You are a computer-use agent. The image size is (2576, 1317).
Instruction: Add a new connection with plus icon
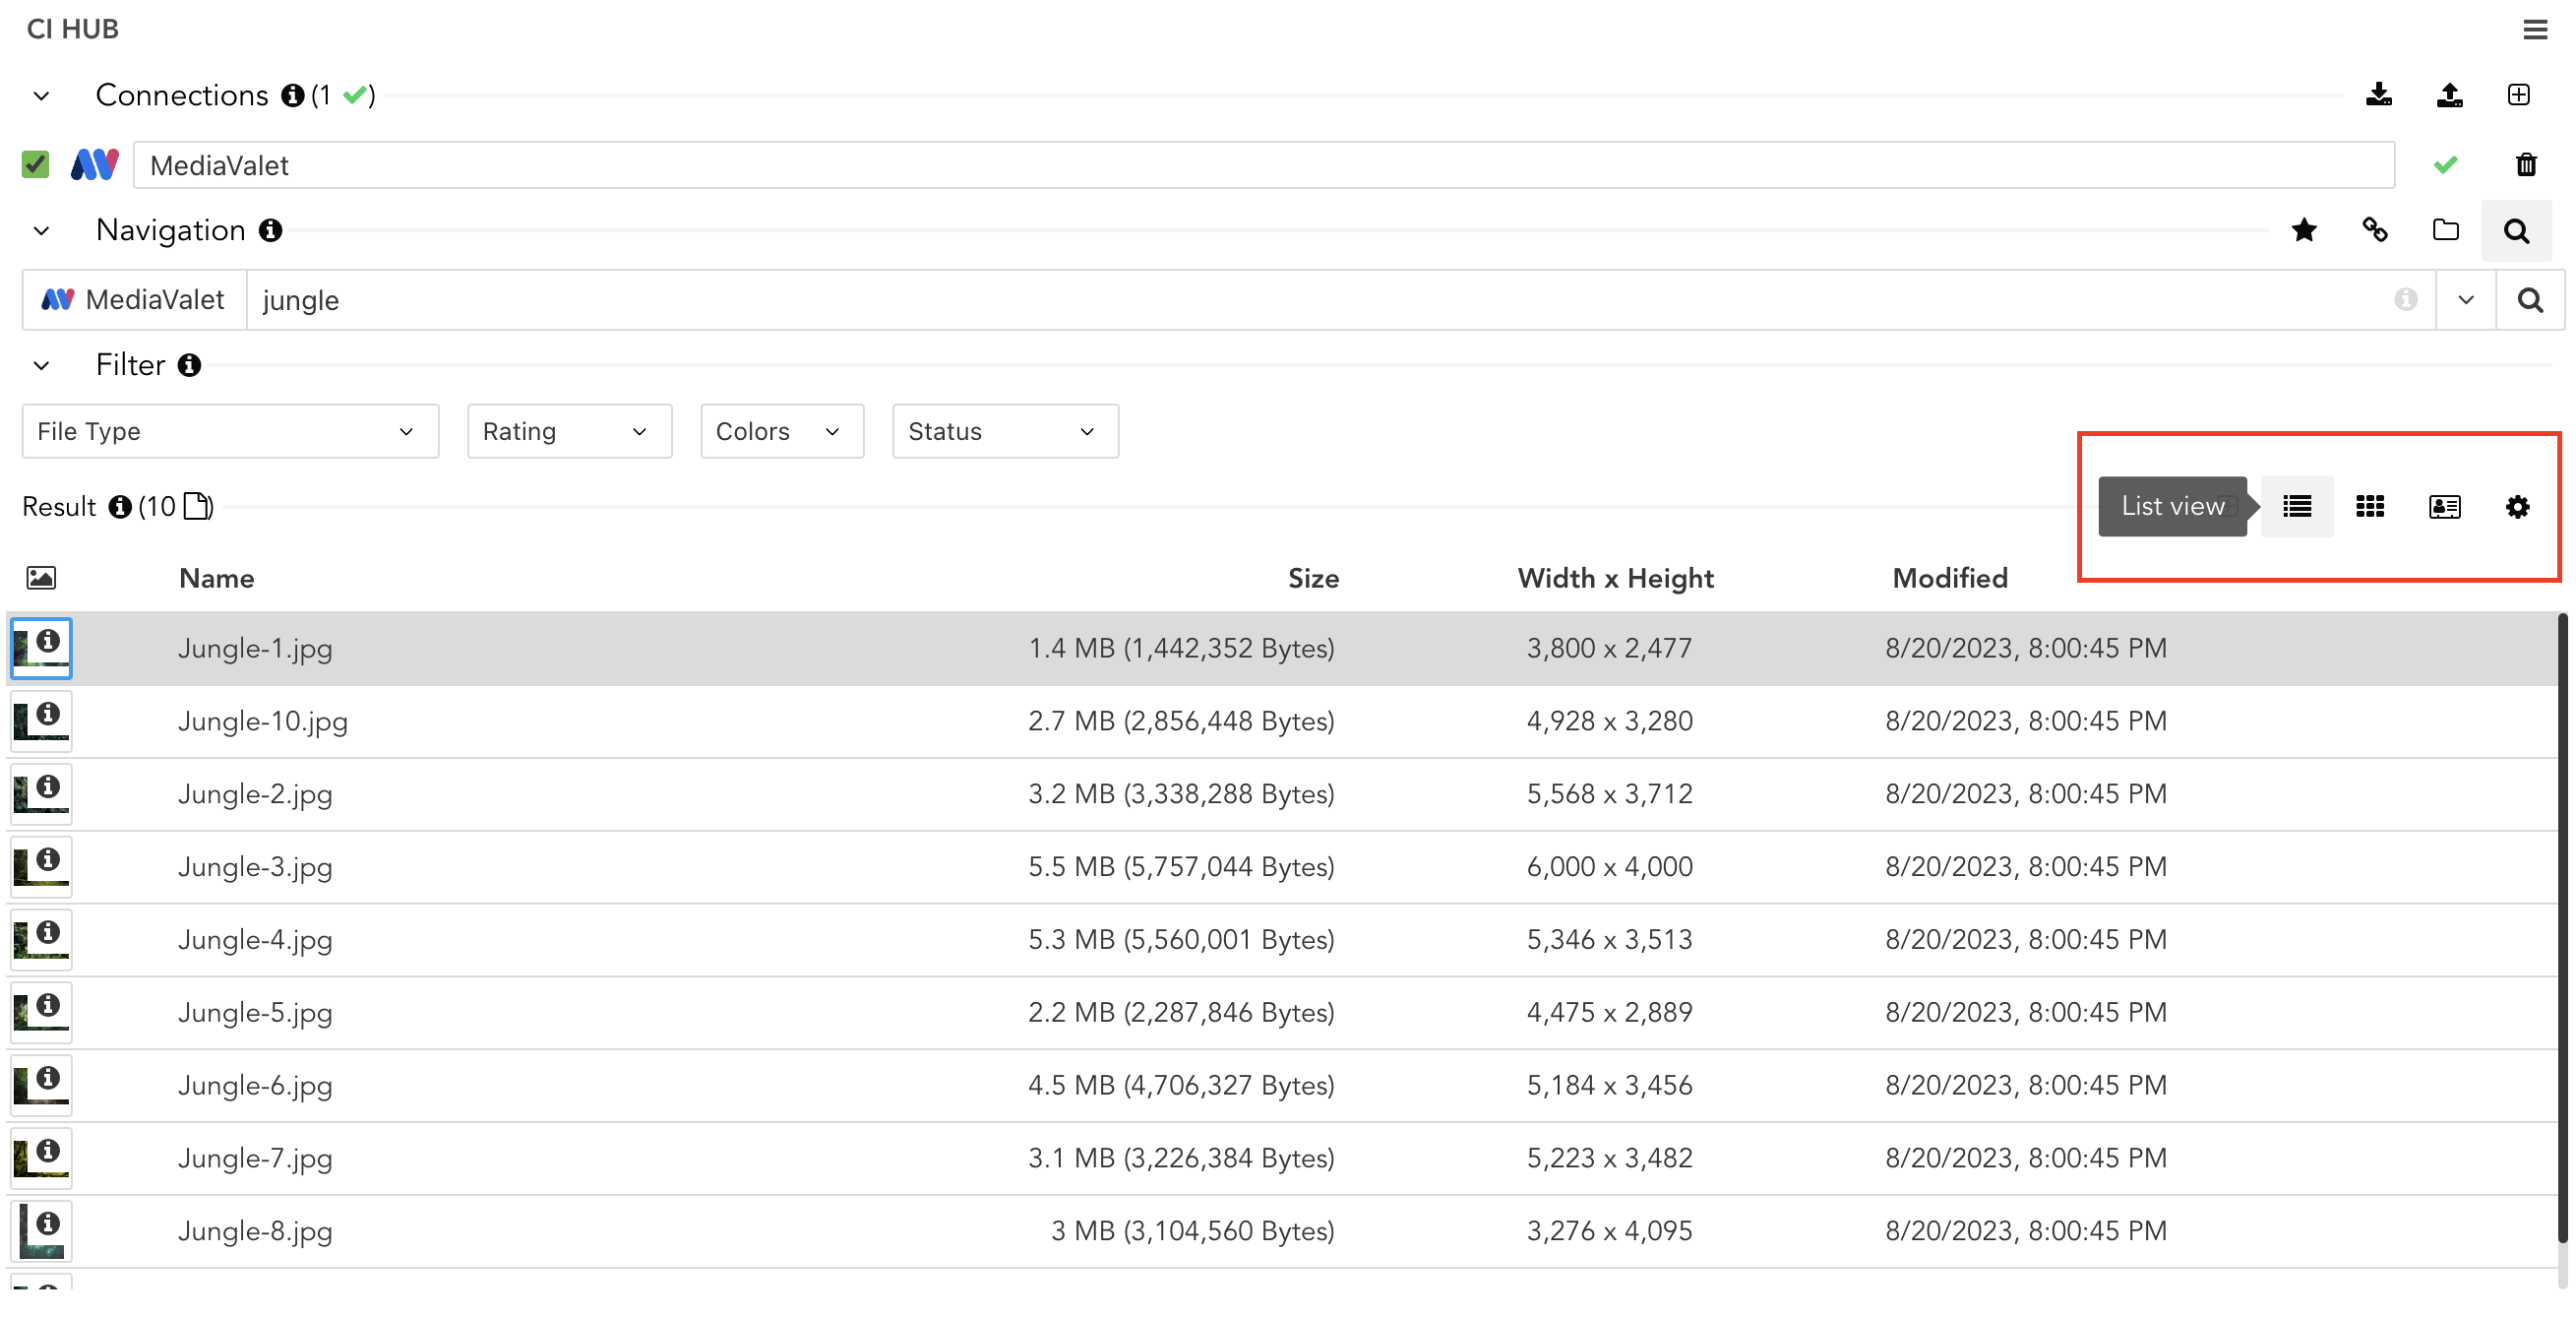tap(2519, 95)
